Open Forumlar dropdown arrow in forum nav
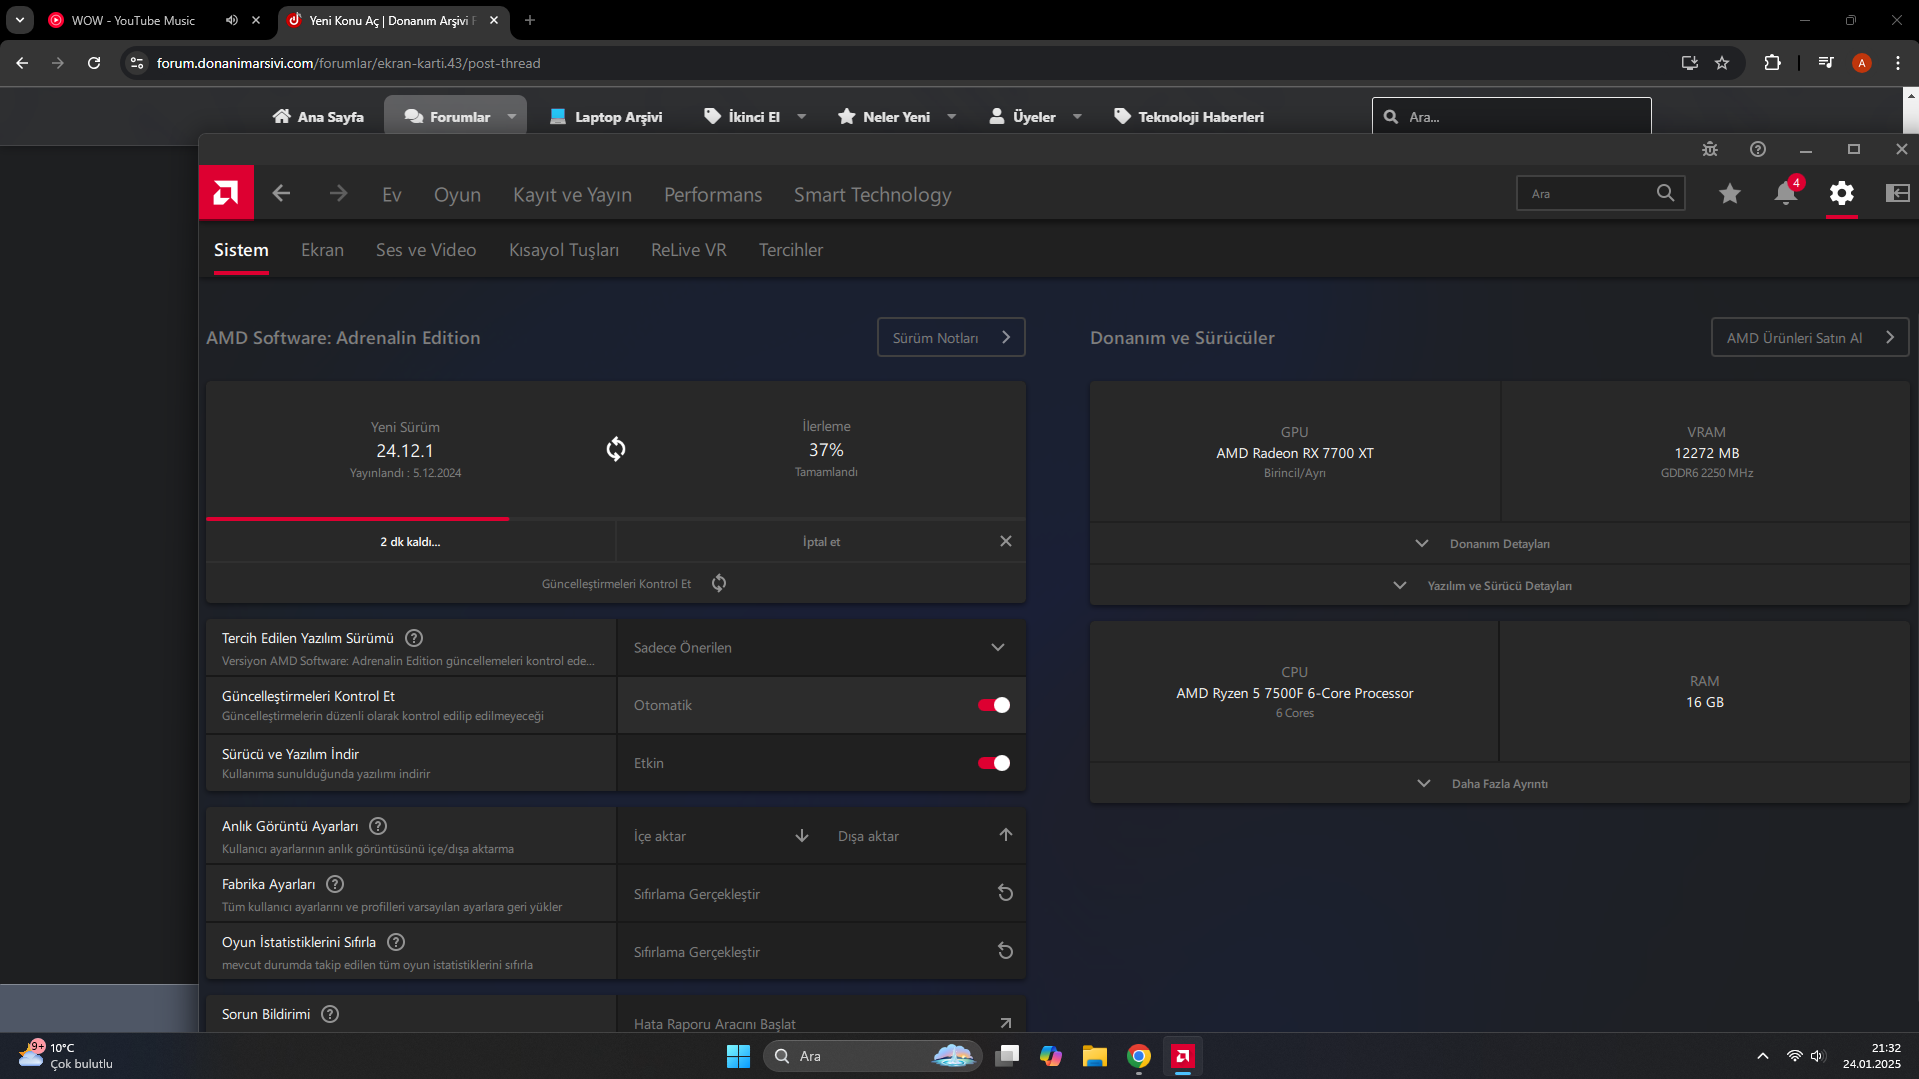 click(512, 117)
